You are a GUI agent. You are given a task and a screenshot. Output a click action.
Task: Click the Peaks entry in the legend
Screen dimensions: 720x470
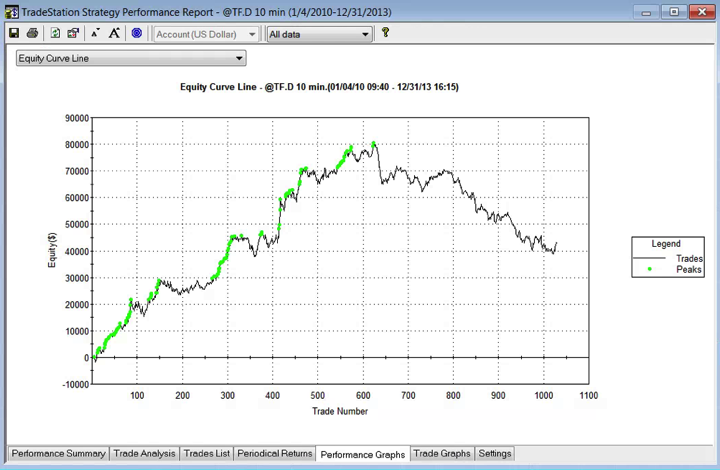click(689, 269)
